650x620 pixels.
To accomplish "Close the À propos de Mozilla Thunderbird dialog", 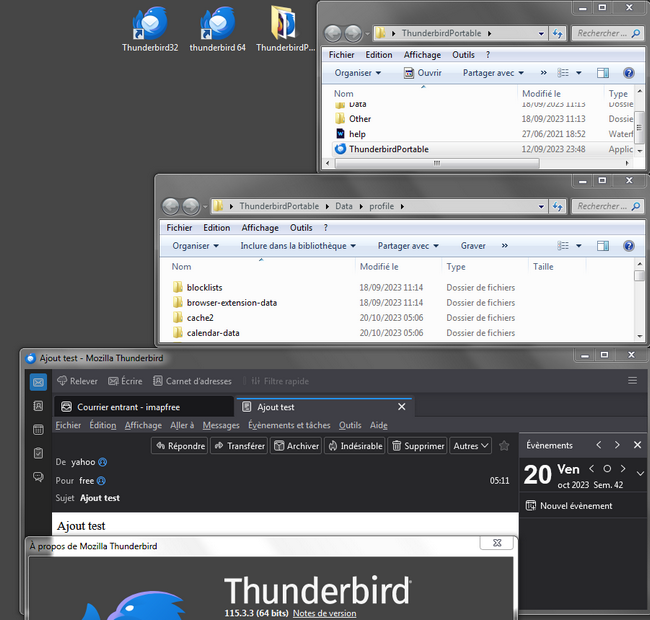I will point(497,543).
